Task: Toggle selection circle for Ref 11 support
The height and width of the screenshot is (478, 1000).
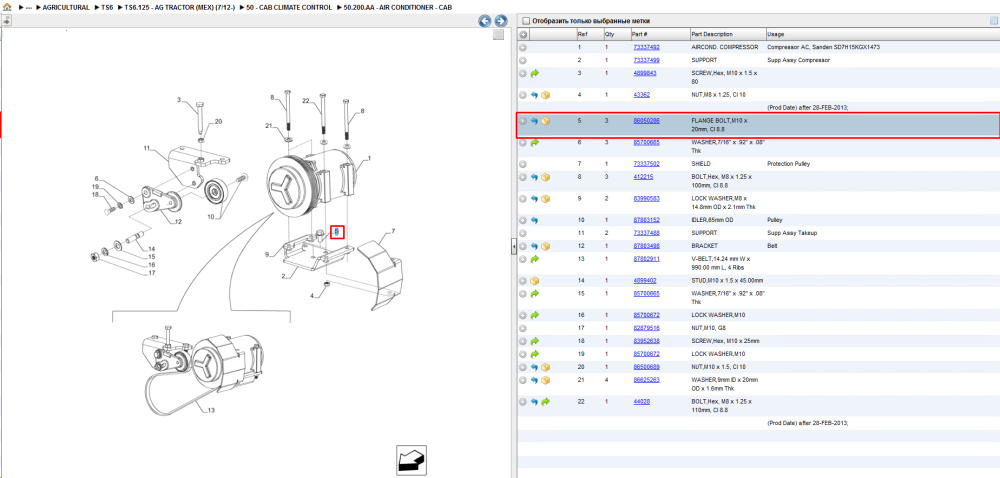Action: point(523,233)
